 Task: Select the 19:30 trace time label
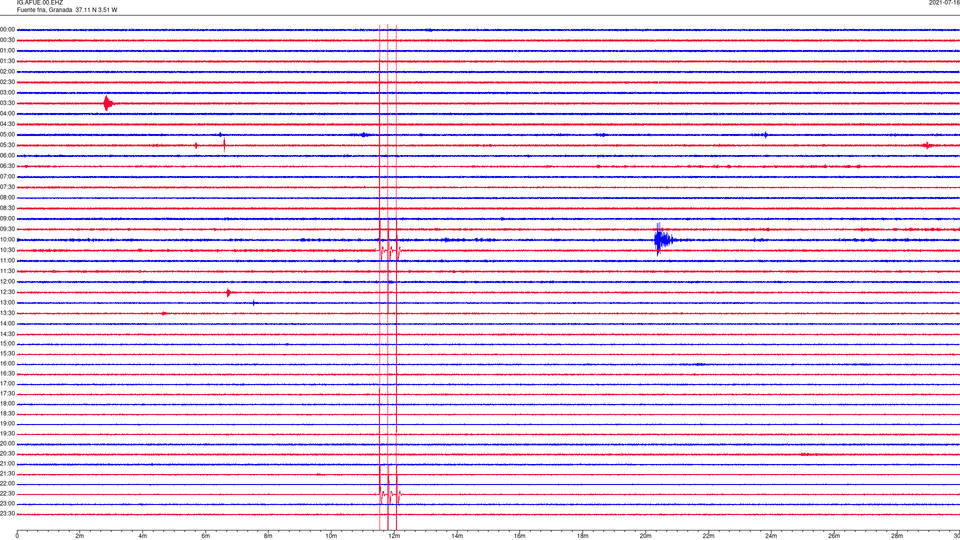point(8,434)
